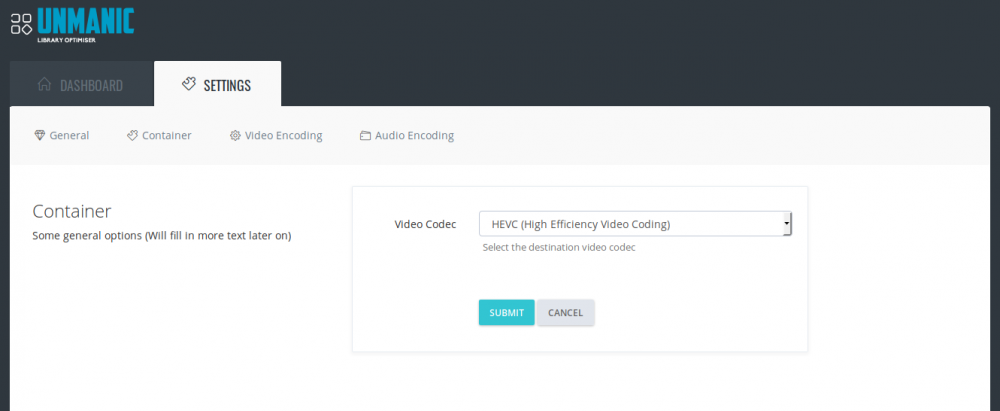Open the Video Codec dropdown
Image resolution: width=1000 pixels, height=411 pixels.
tap(635, 224)
